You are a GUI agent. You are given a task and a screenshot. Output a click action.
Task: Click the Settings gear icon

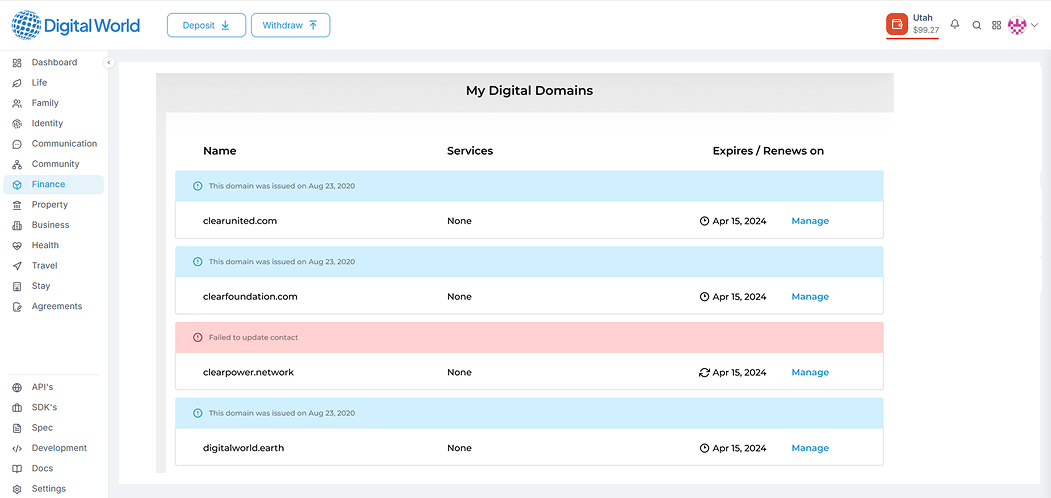[x=17, y=489]
